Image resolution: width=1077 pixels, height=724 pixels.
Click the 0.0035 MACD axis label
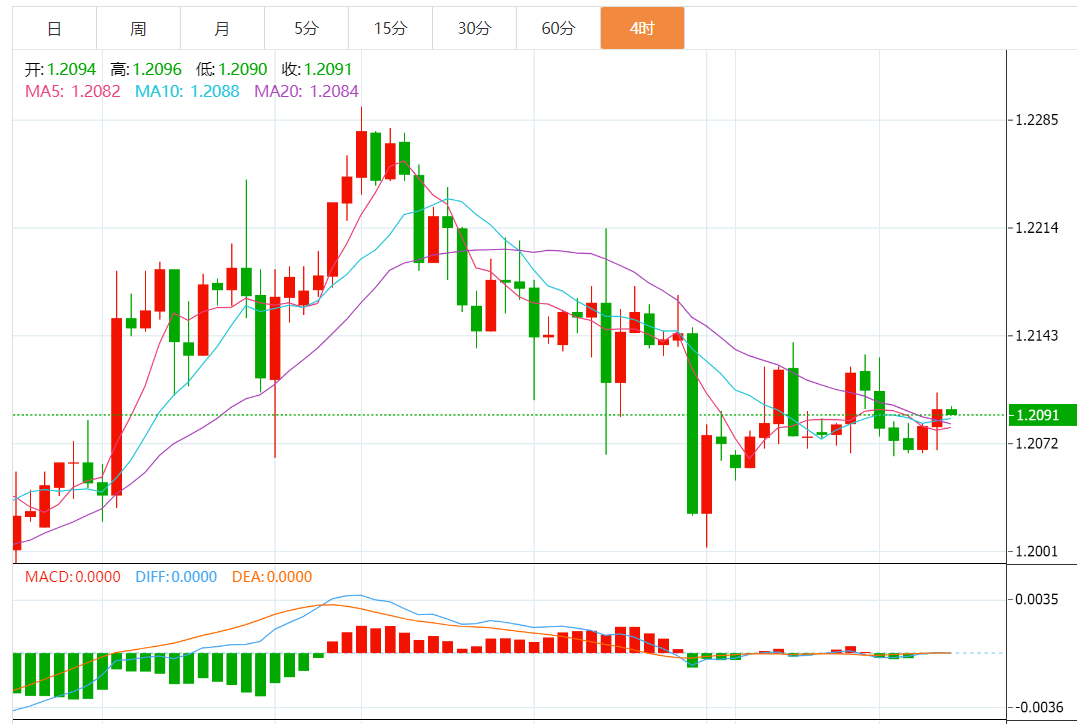[1036, 599]
